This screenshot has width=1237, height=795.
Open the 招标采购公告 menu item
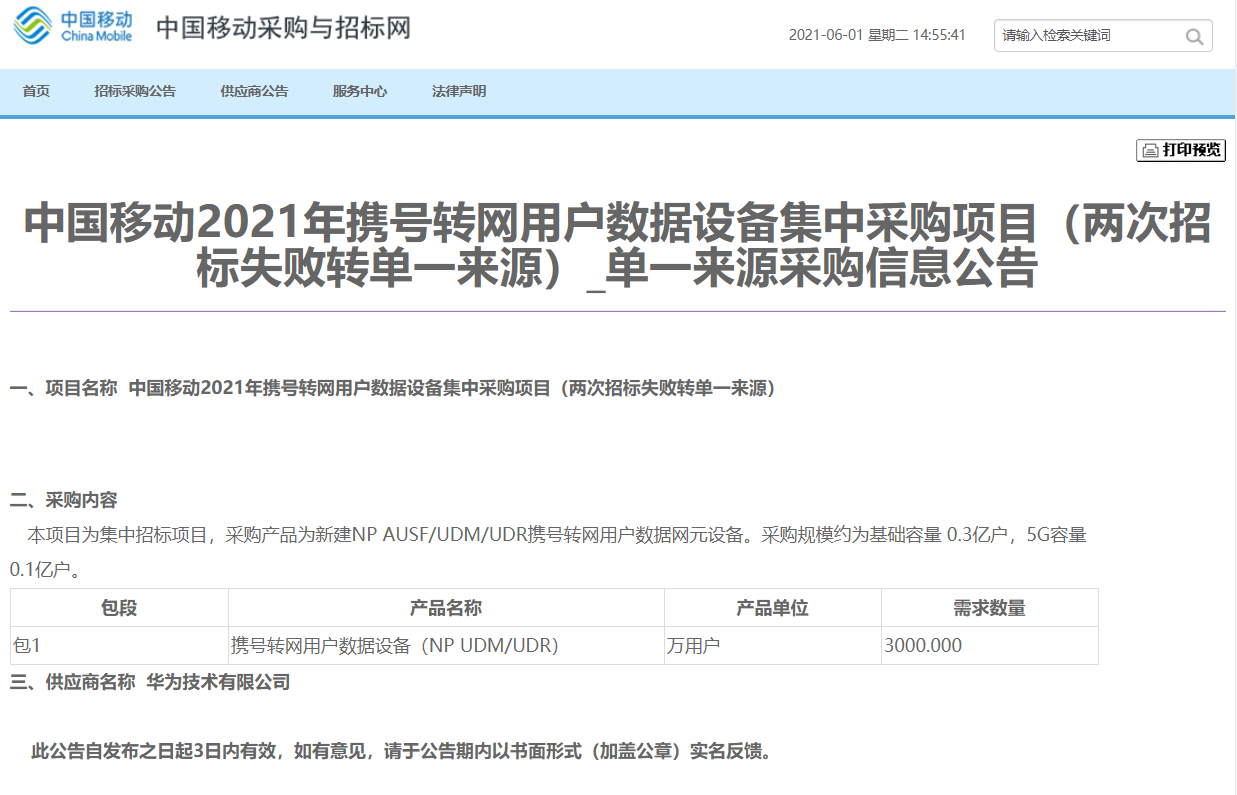[135, 92]
